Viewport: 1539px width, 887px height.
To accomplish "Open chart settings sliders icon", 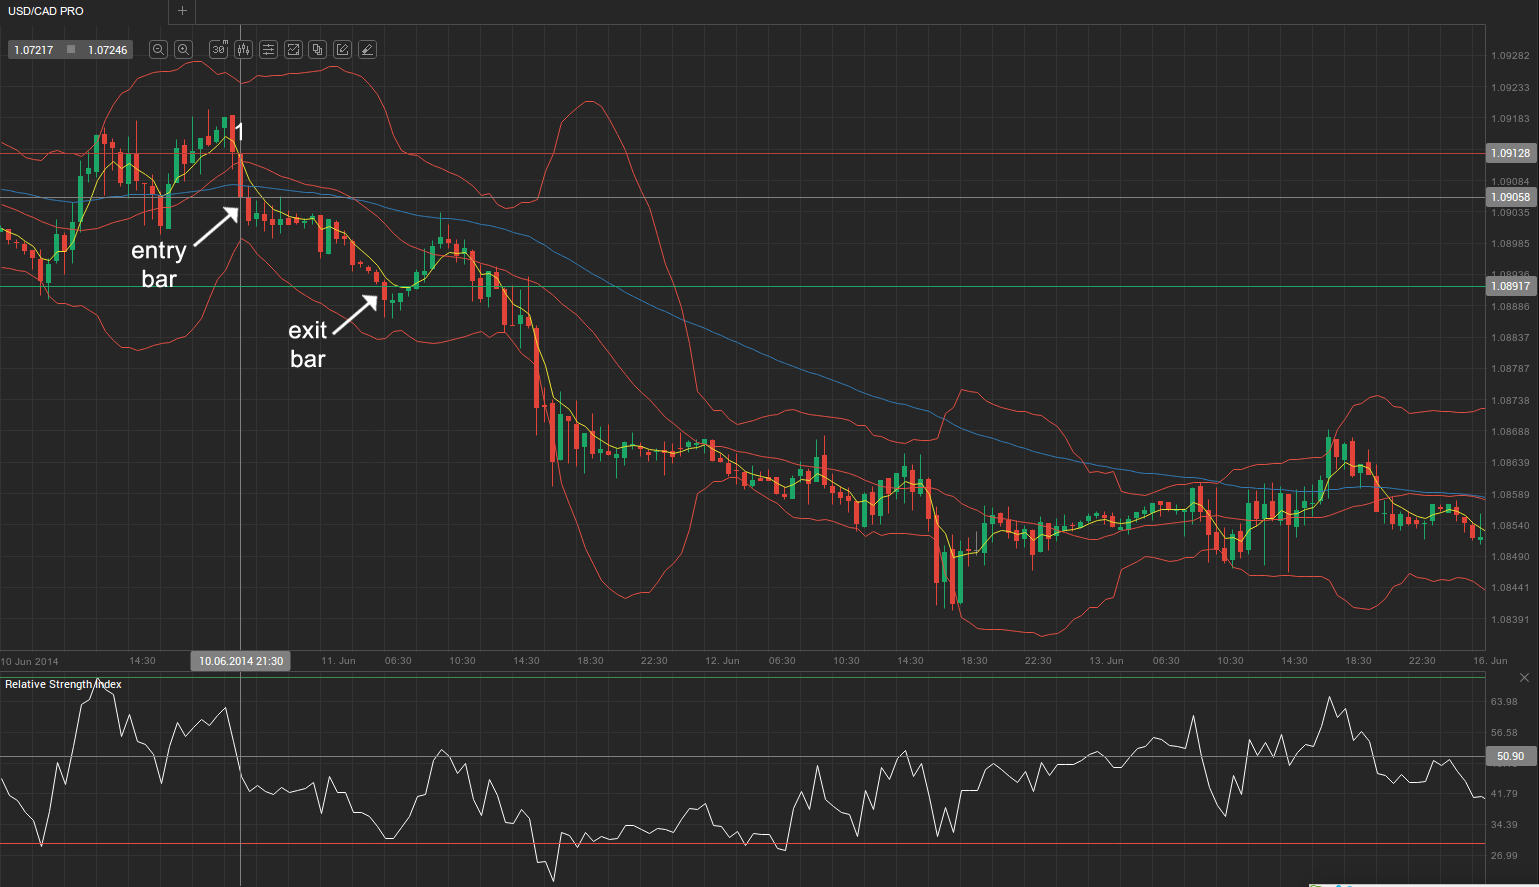I will pyautogui.click(x=268, y=49).
